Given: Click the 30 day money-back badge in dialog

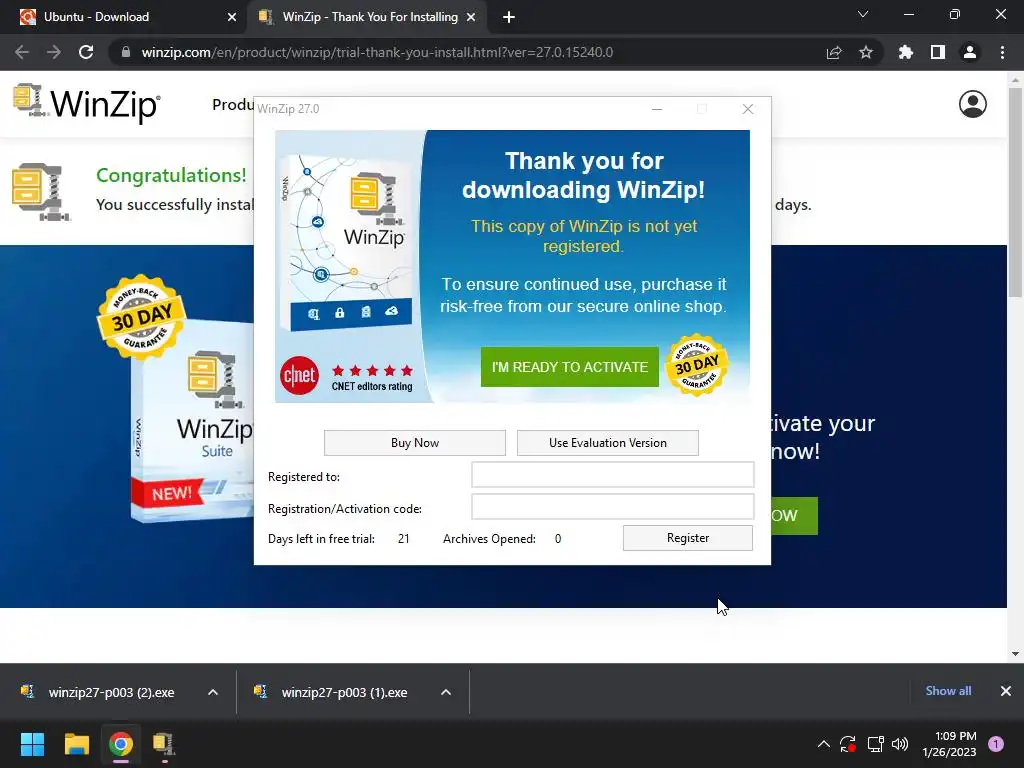Looking at the screenshot, I should [x=696, y=366].
